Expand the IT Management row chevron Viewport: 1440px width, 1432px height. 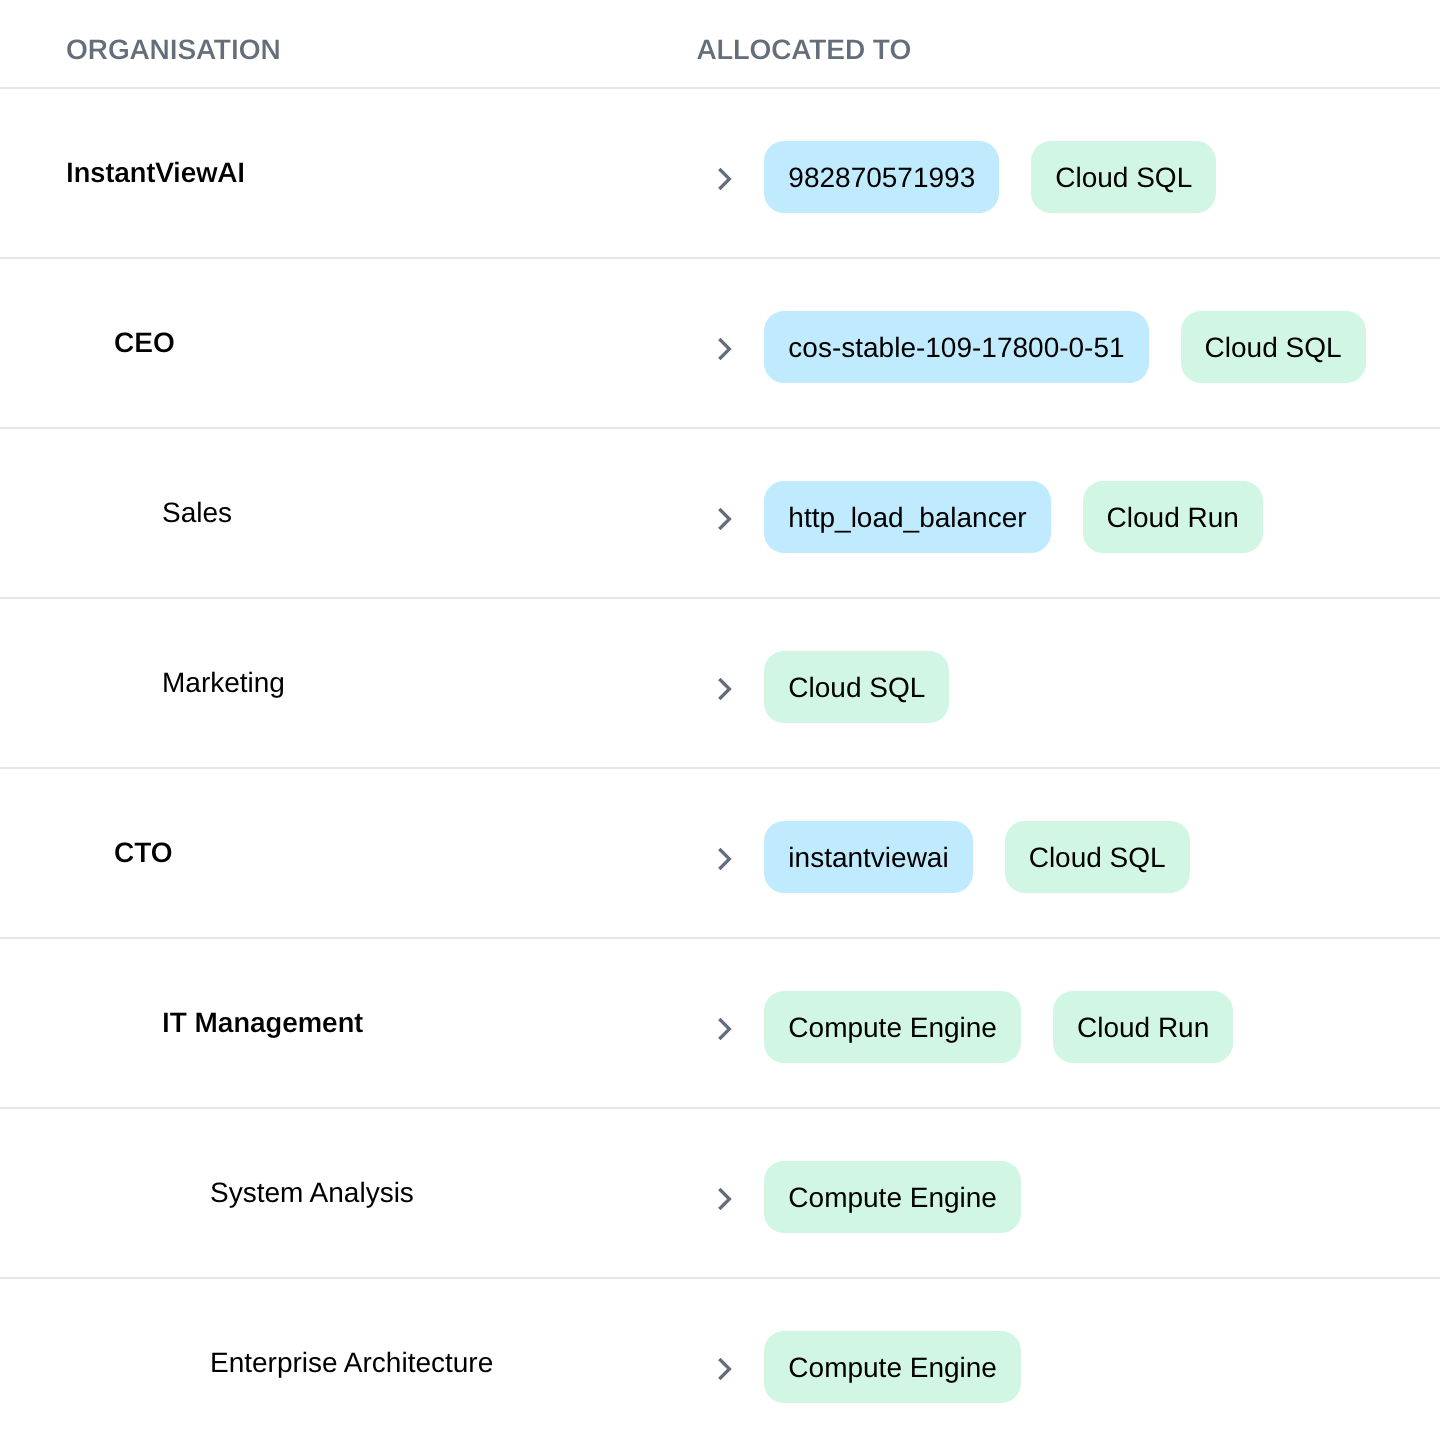pyautogui.click(x=725, y=1029)
